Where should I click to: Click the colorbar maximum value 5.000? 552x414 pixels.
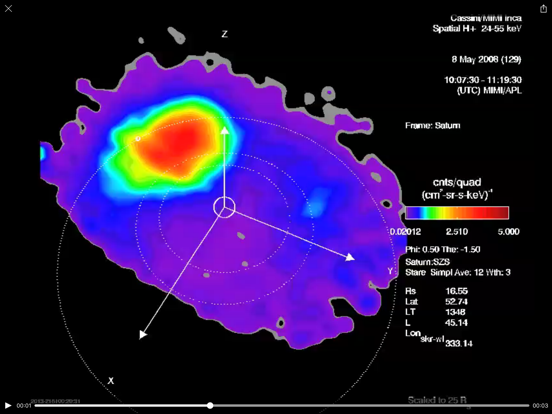(508, 232)
